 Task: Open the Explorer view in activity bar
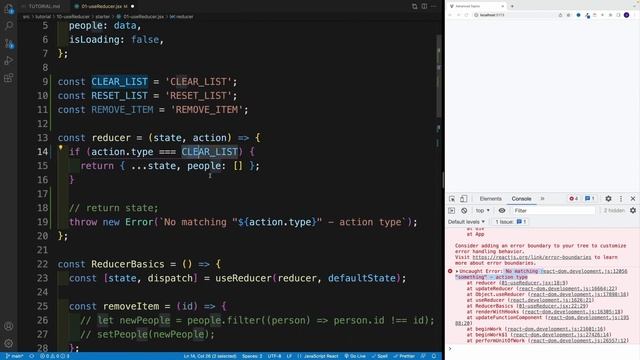[9, 9]
